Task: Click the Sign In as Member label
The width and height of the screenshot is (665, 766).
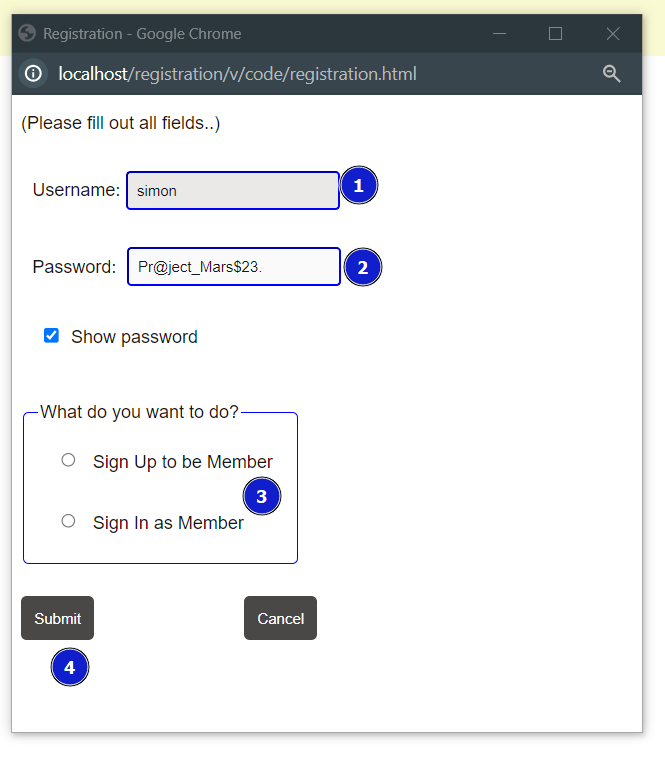Action: (168, 523)
